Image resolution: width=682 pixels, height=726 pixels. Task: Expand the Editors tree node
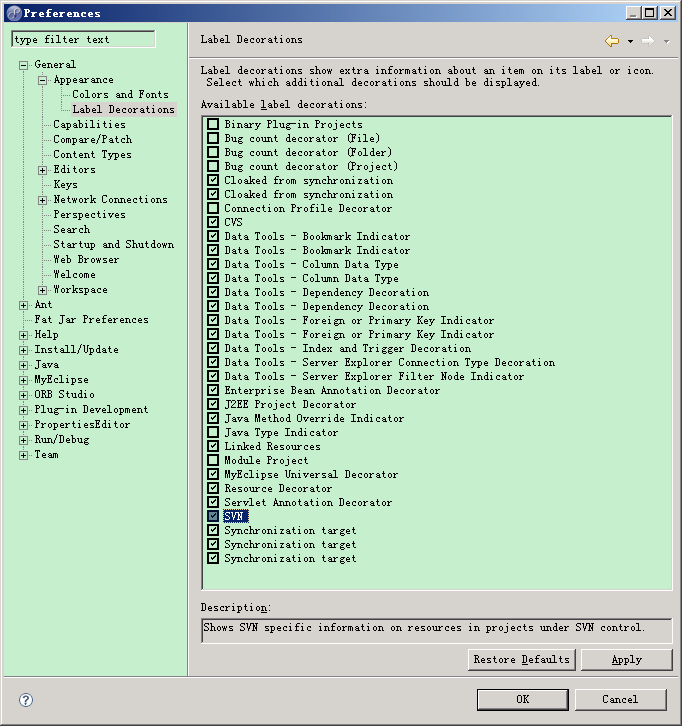42,170
